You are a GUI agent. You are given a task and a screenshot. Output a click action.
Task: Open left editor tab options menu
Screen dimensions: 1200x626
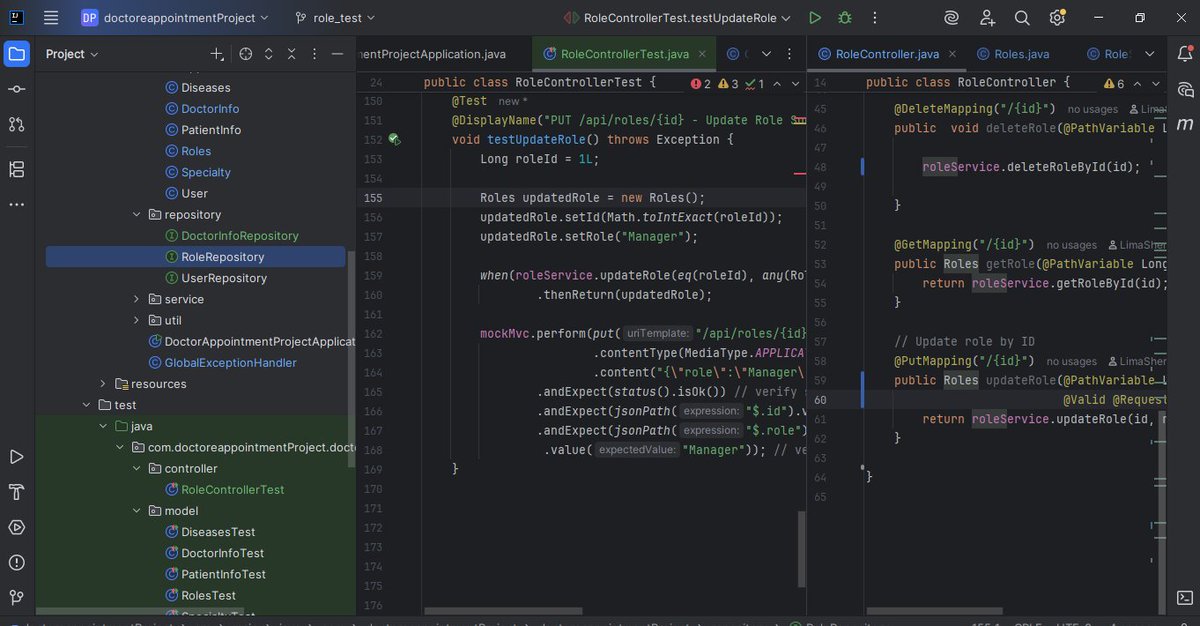pyautogui.click(x=792, y=54)
